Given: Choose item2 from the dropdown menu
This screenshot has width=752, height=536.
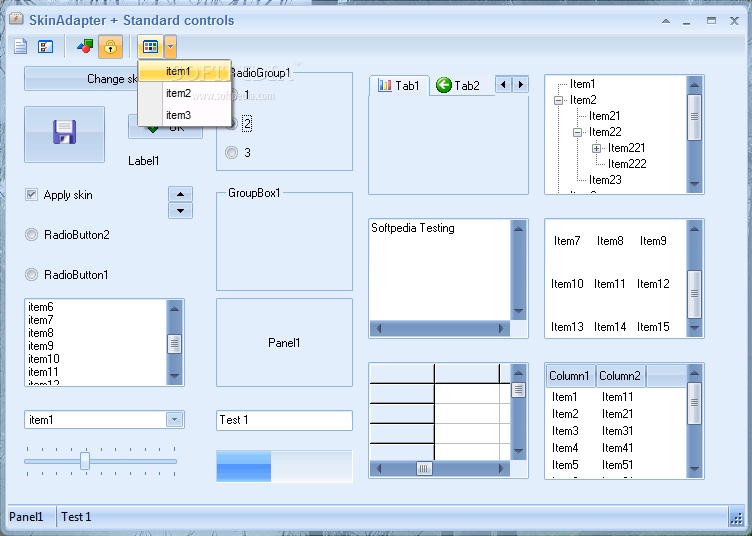Looking at the screenshot, I should [185, 93].
